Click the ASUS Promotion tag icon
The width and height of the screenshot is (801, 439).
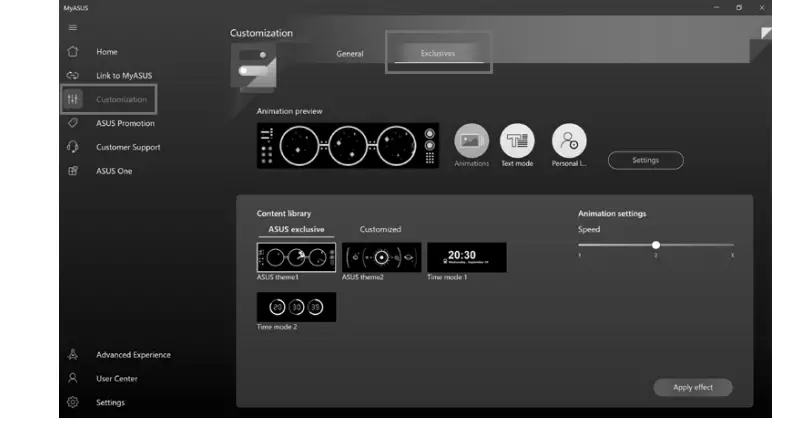click(x=73, y=123)
